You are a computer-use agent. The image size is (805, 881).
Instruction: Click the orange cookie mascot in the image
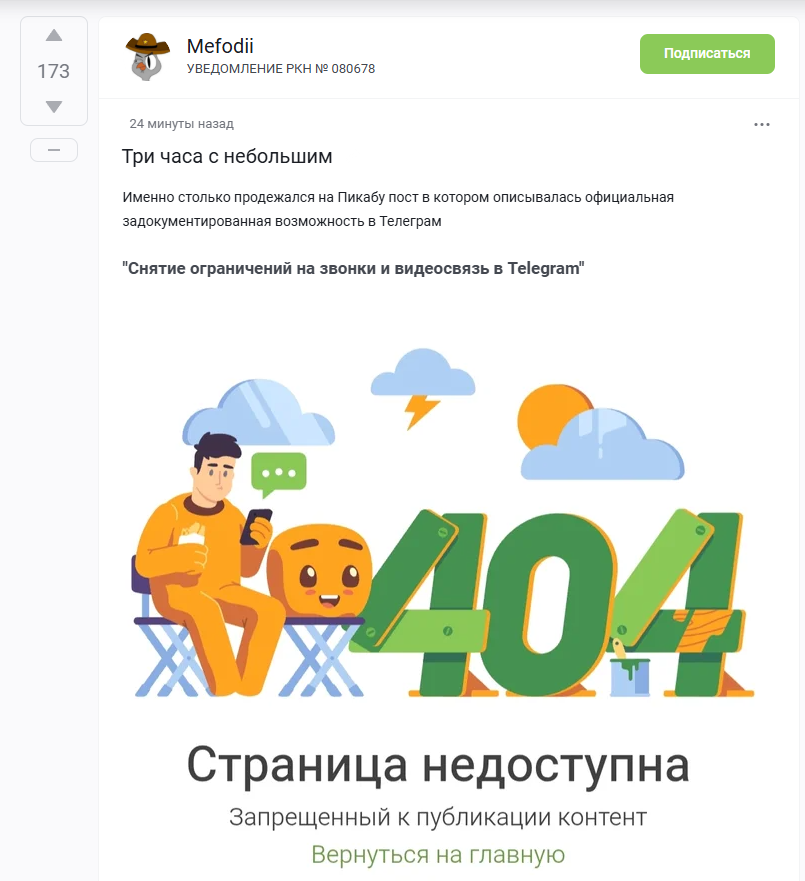[320, 569]
